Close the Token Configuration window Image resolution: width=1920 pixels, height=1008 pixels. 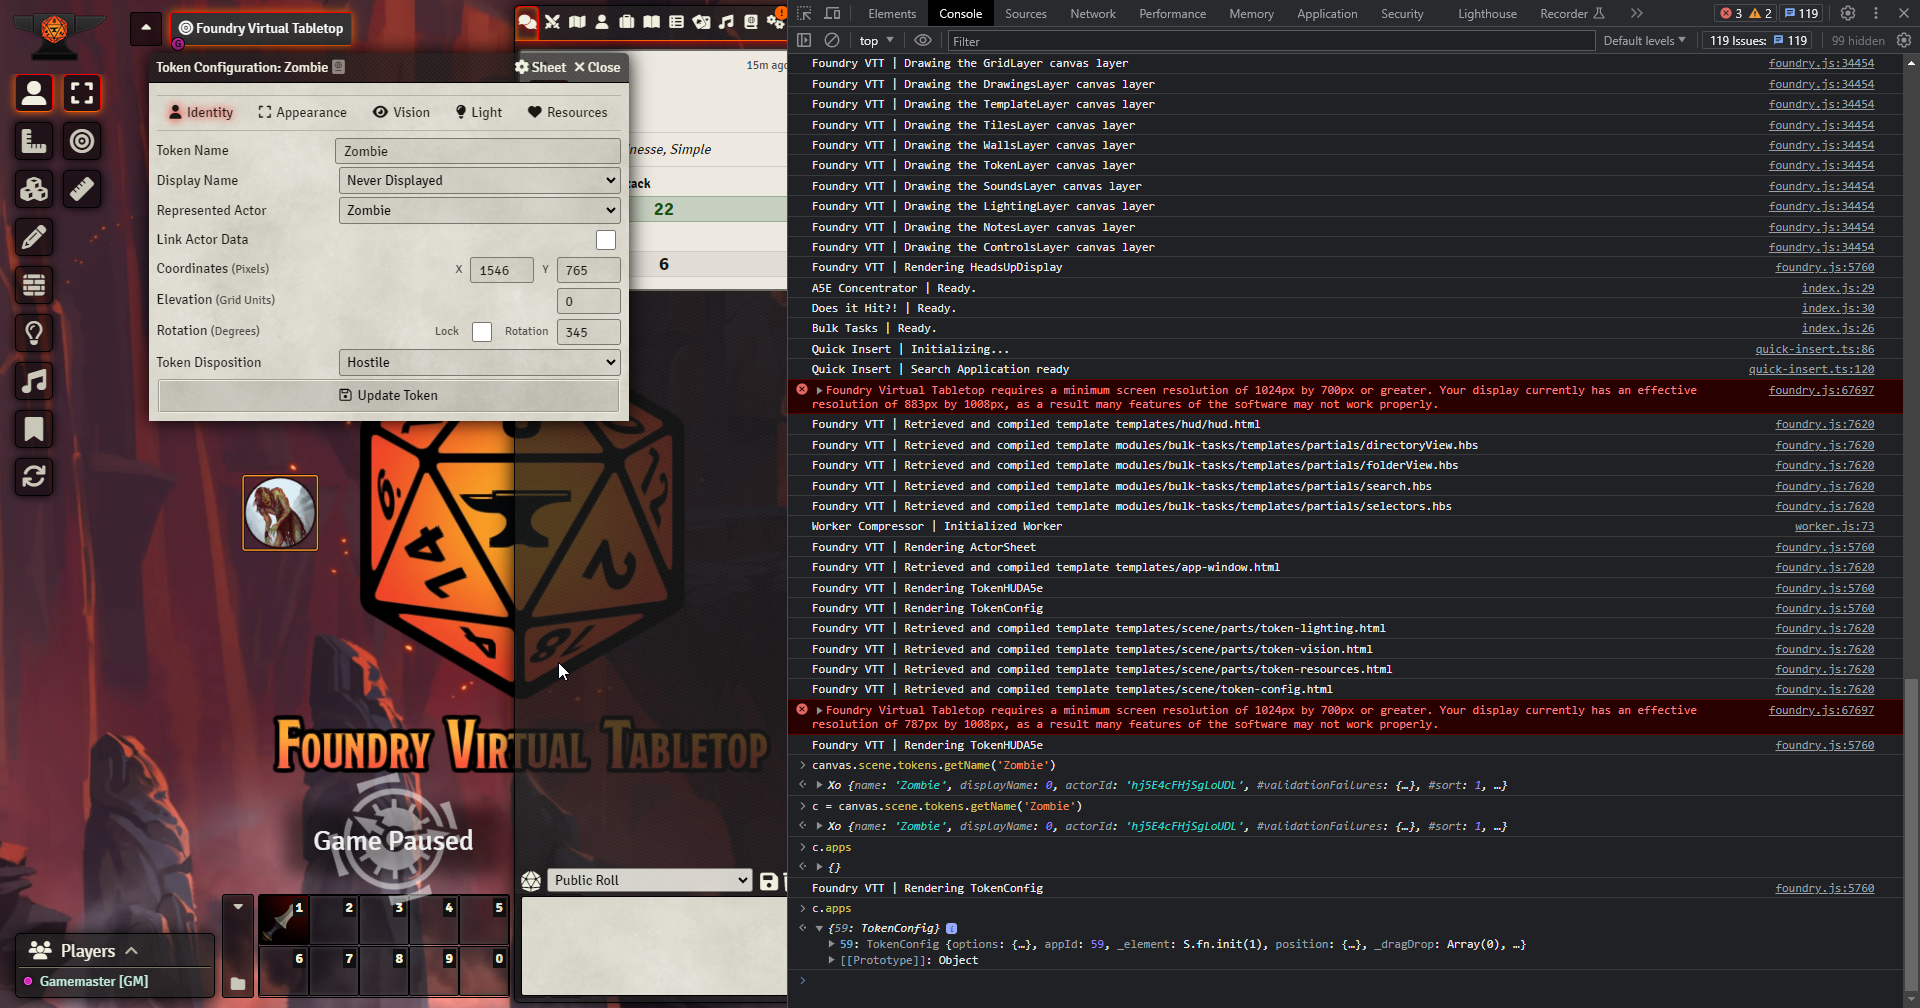(x=597, y=67)
